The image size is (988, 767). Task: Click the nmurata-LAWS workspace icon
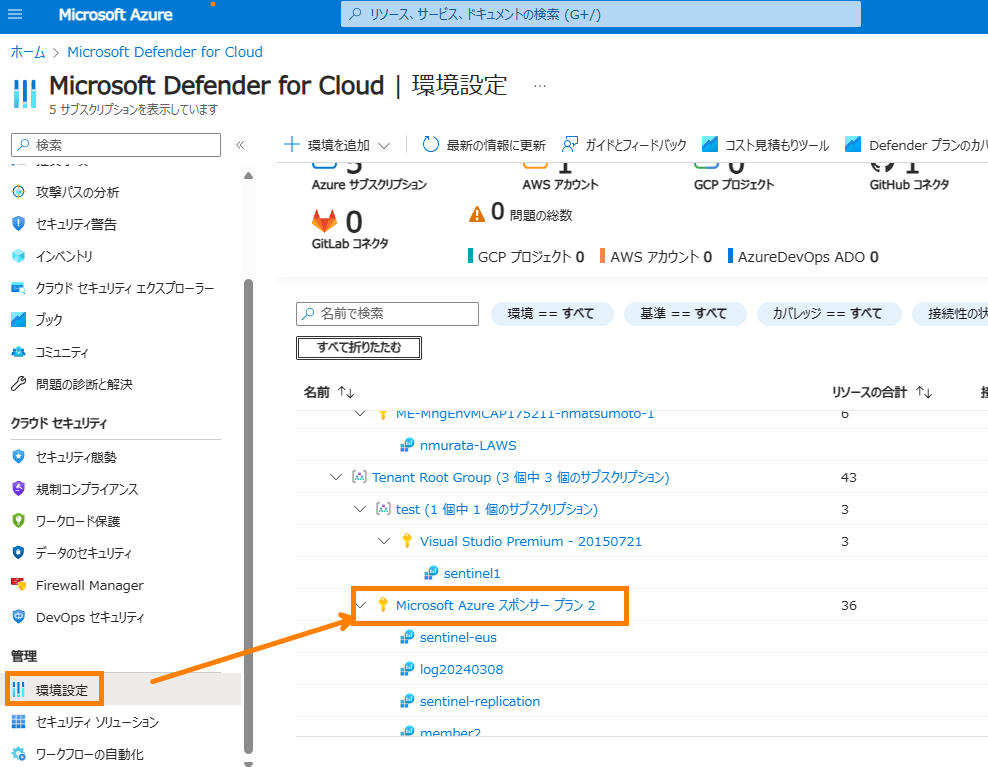pyautogui.click(x=407, y=445)
